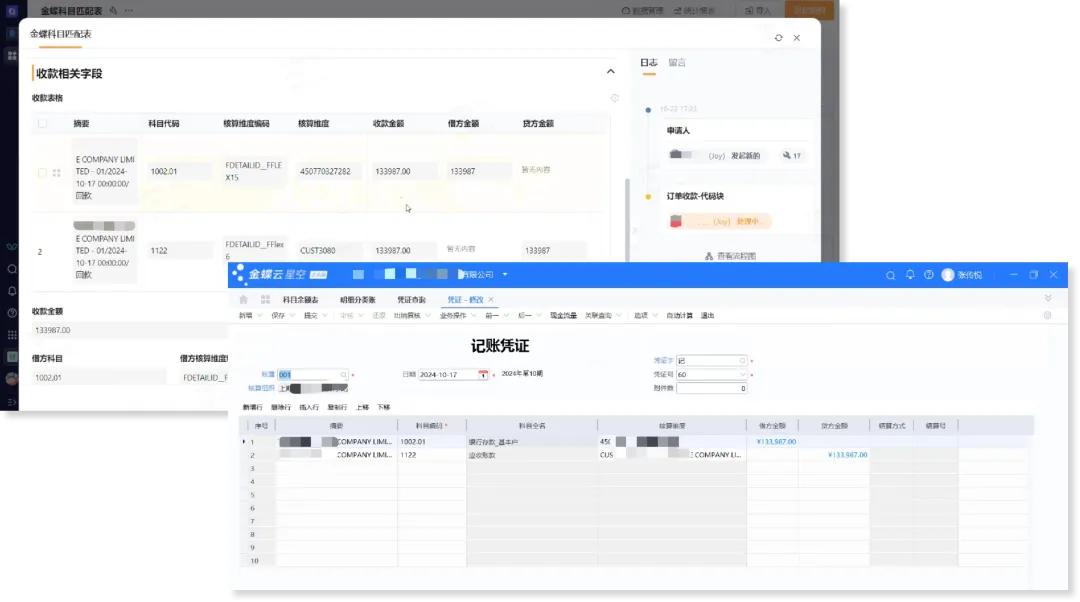Click the Kingdee home icon
1080x602 pixels.
pyautogui.click(x=243, y=300)
